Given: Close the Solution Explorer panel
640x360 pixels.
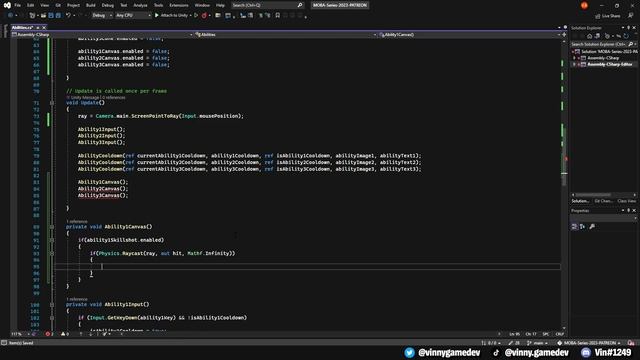Looking at the screenshot, I should click(634, 28).
